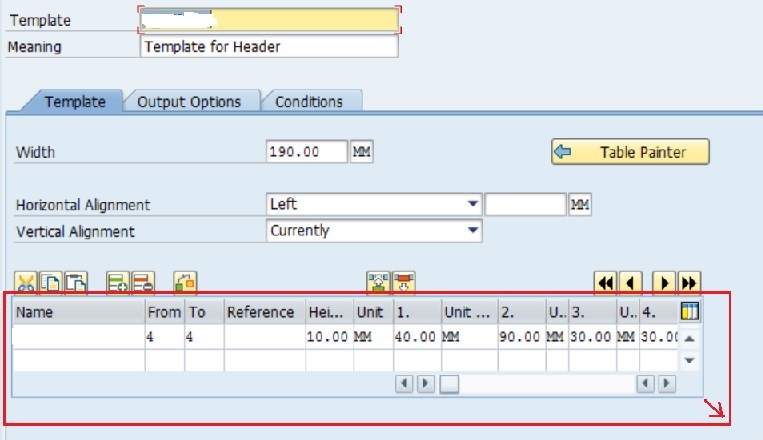Open the Table Painter
This screenshot has height=440, width=763.
(x=630, y=152)
